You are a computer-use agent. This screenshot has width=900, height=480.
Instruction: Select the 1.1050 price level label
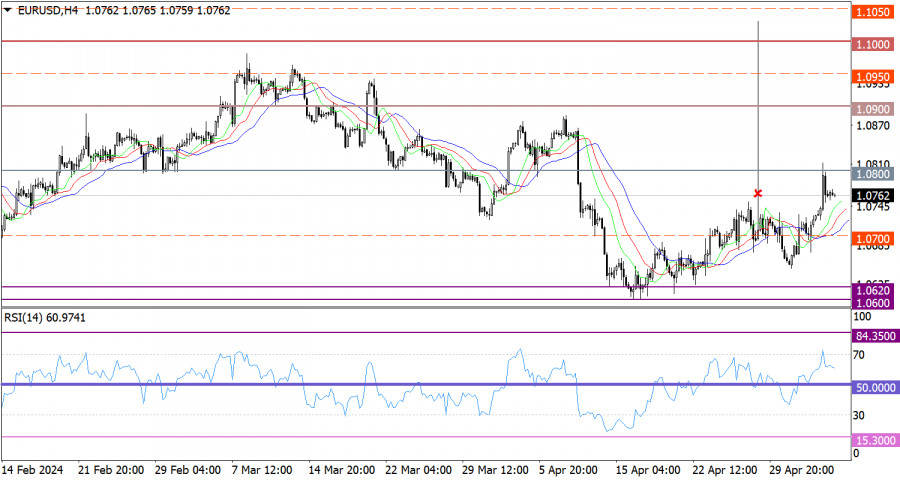click(x=872, y=12)
